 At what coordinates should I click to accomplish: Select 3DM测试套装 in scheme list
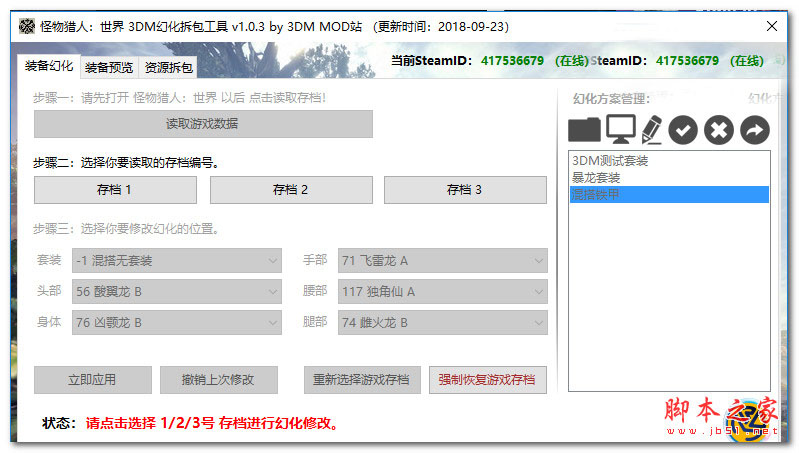click(669, 161)
